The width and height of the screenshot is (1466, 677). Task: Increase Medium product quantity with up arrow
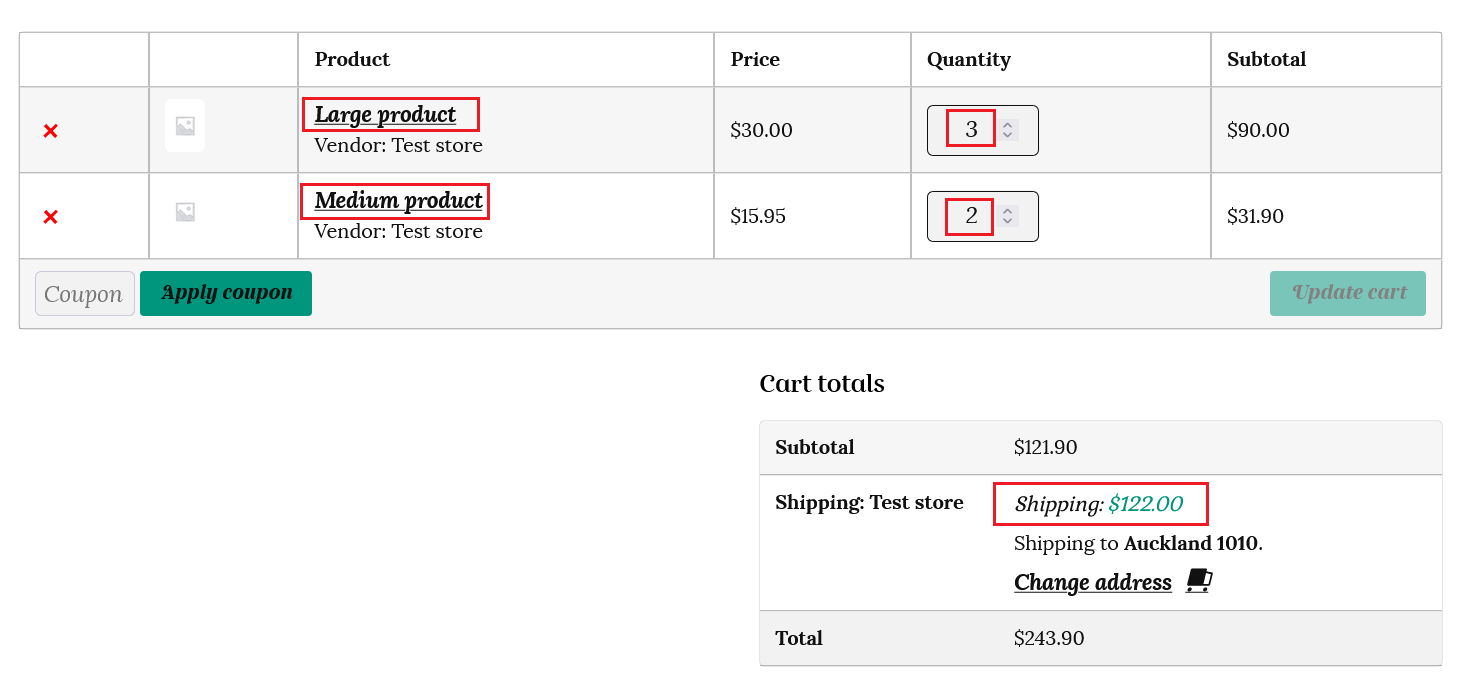click(x=1008, y=211)
